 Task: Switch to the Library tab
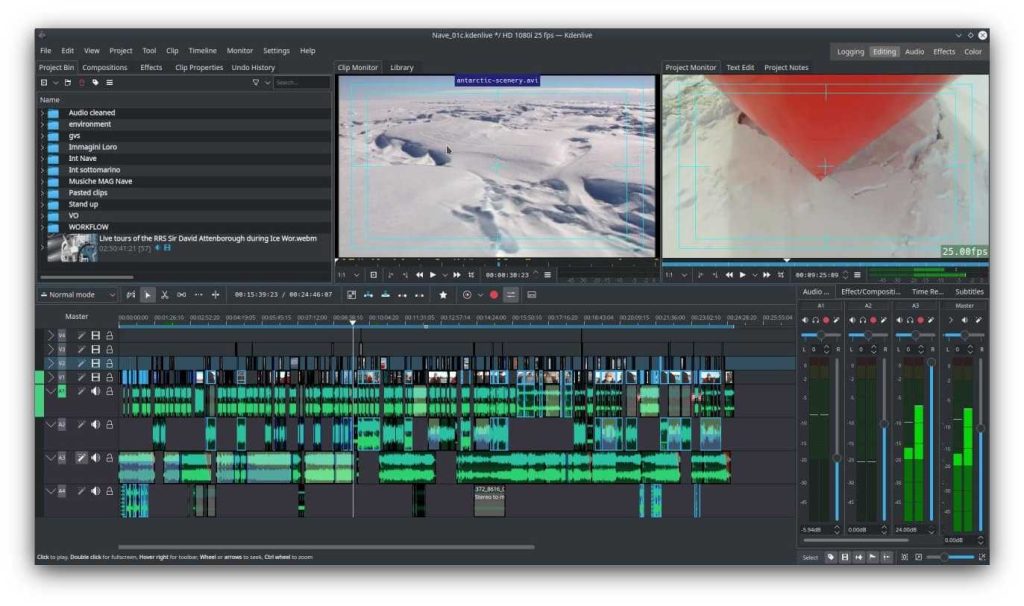click(x=400, y=68)
